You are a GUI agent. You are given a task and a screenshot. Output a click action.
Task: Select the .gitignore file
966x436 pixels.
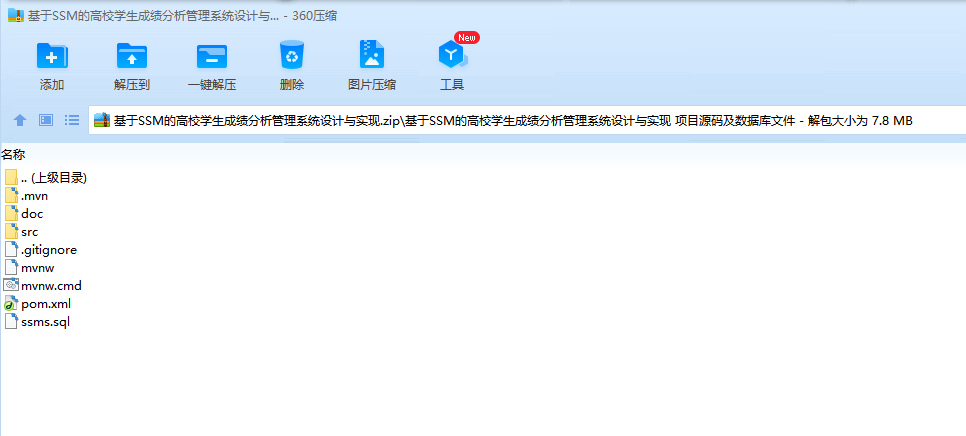[x=41, y=249]
